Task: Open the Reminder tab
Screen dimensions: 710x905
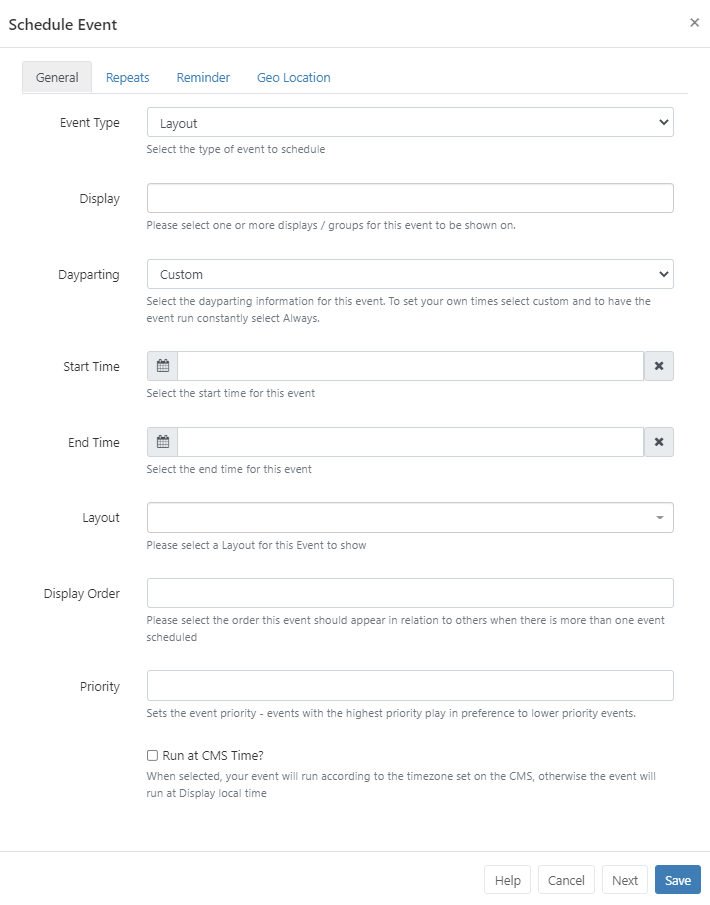Action: point(202,77)
